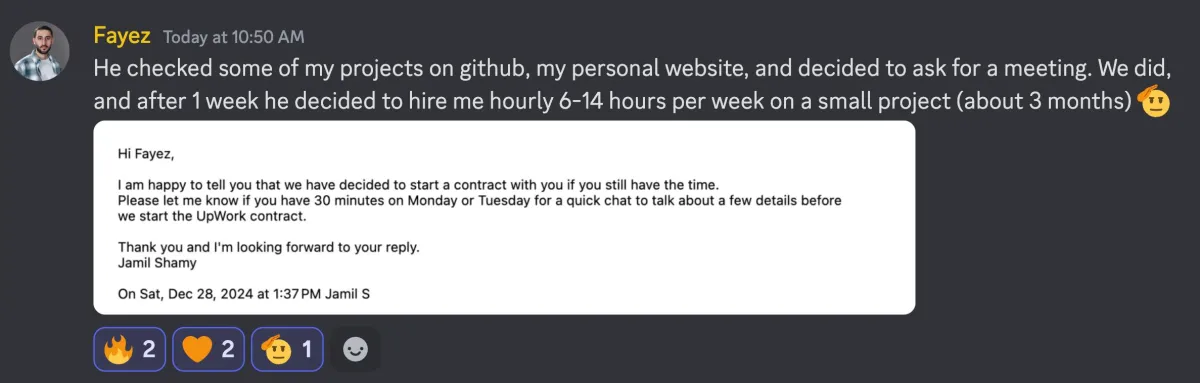Viewport: 1200px width, 383px height.
Task: Click the saluting face emoji reaction pill
Action: click(x=287, y=349)
